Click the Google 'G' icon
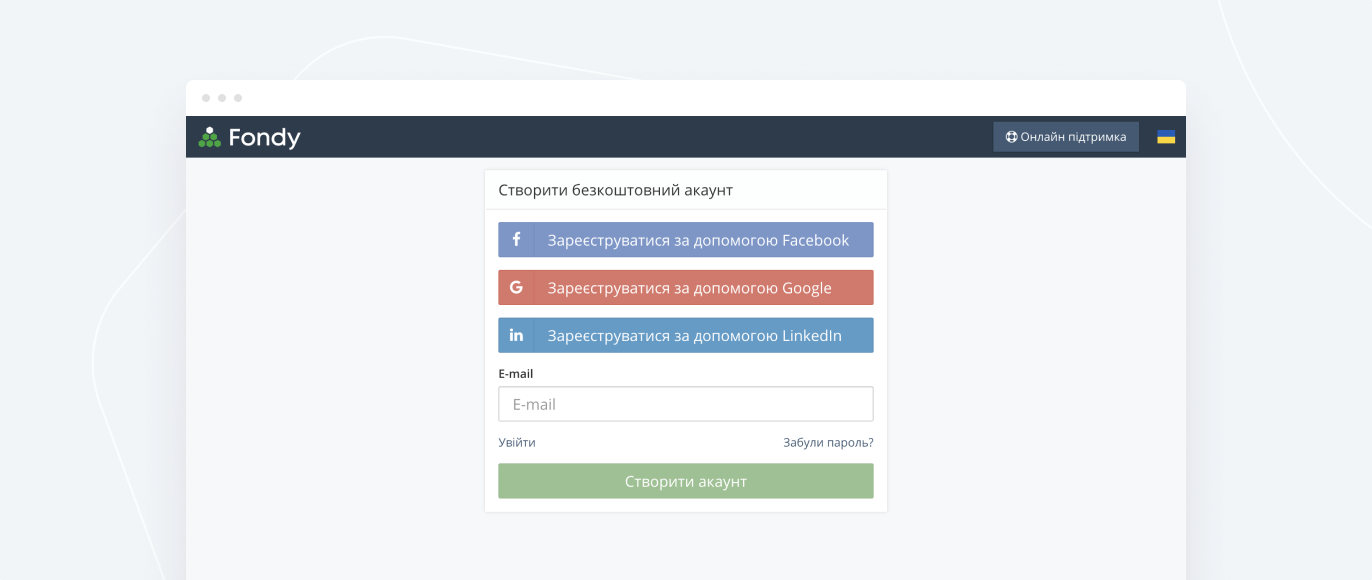The width and height of the screenshot is (1372, 580). coord(516,288)
